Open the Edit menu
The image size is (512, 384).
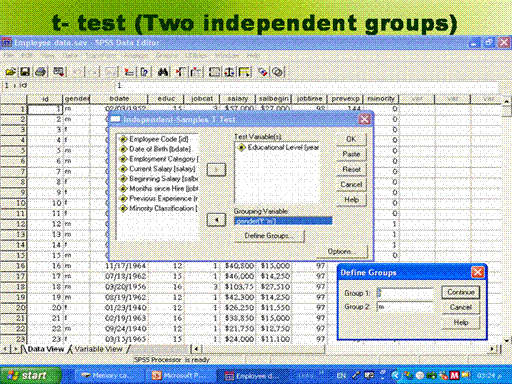click(x=27, y=55)
